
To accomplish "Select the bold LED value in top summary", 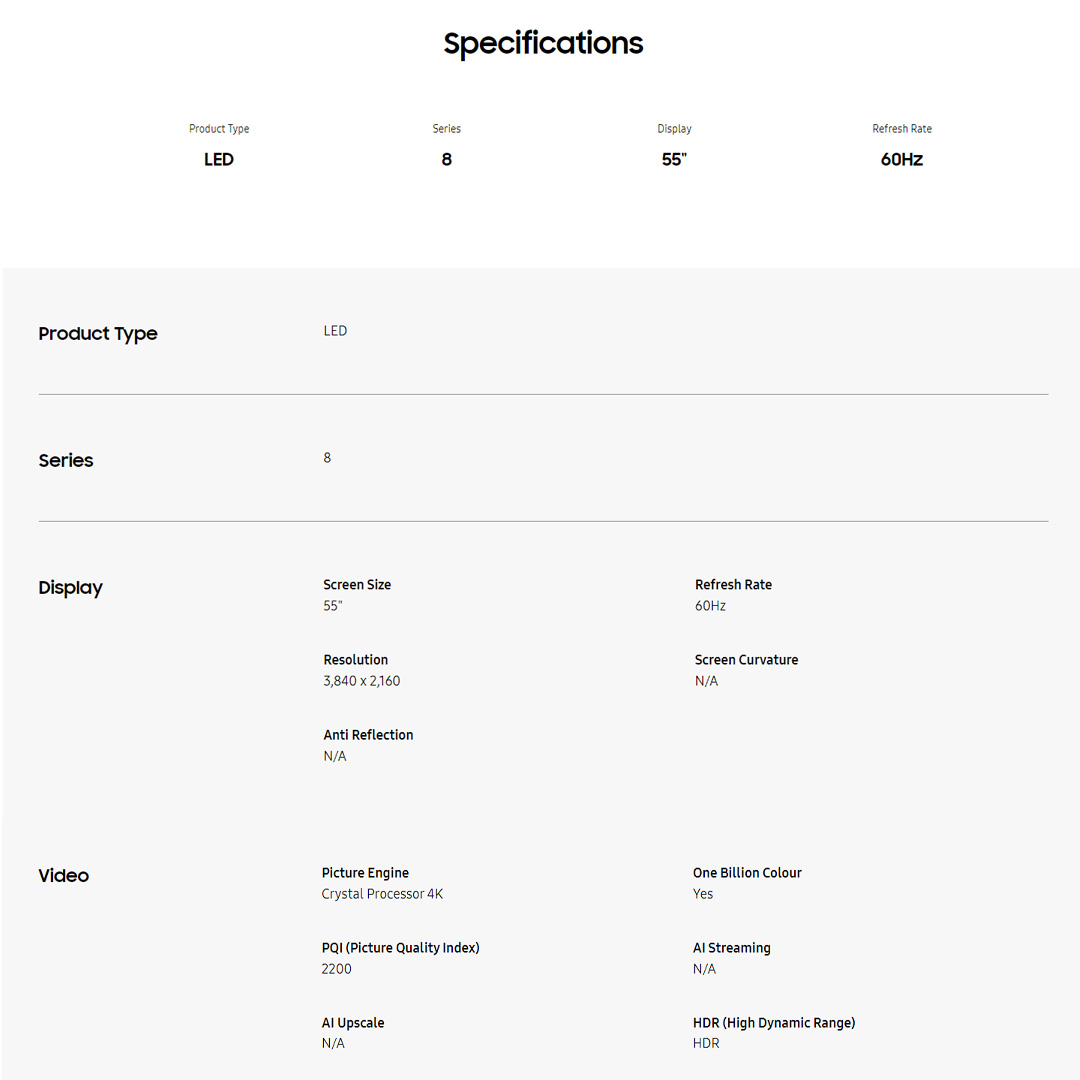I will point(219,160).
